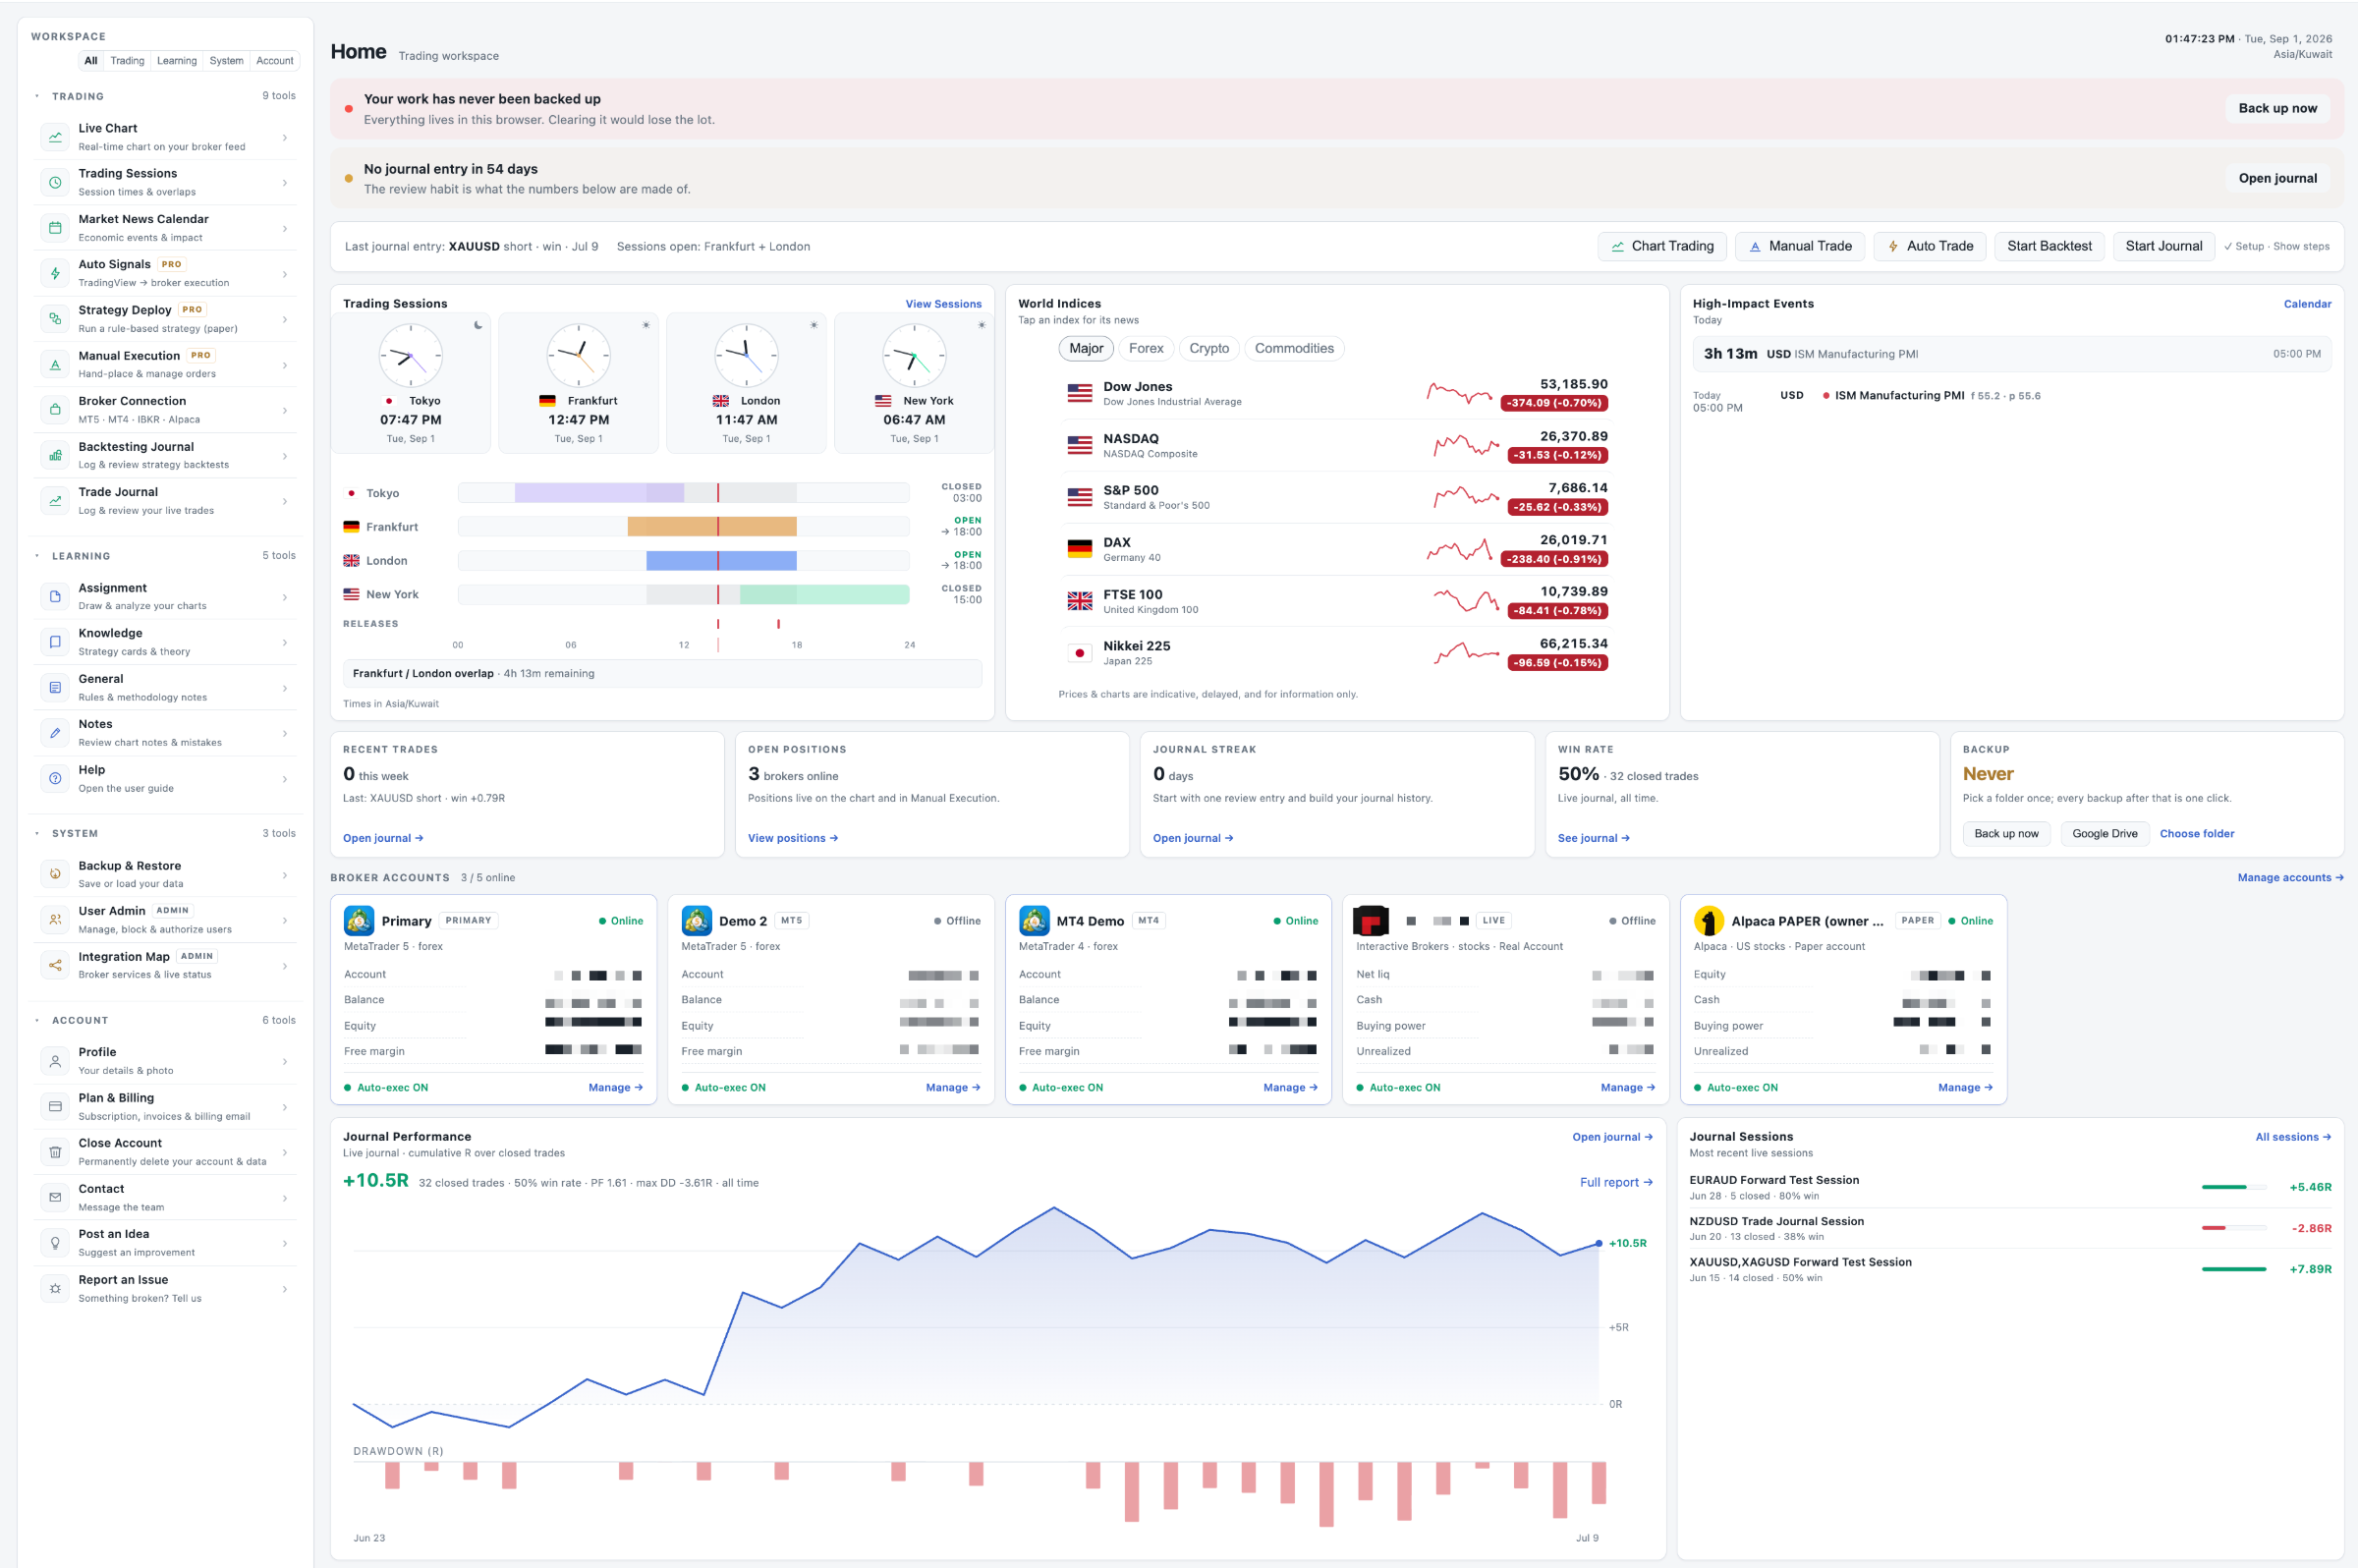
Task: Click the chevron on the General row
Action: (285, 688)
